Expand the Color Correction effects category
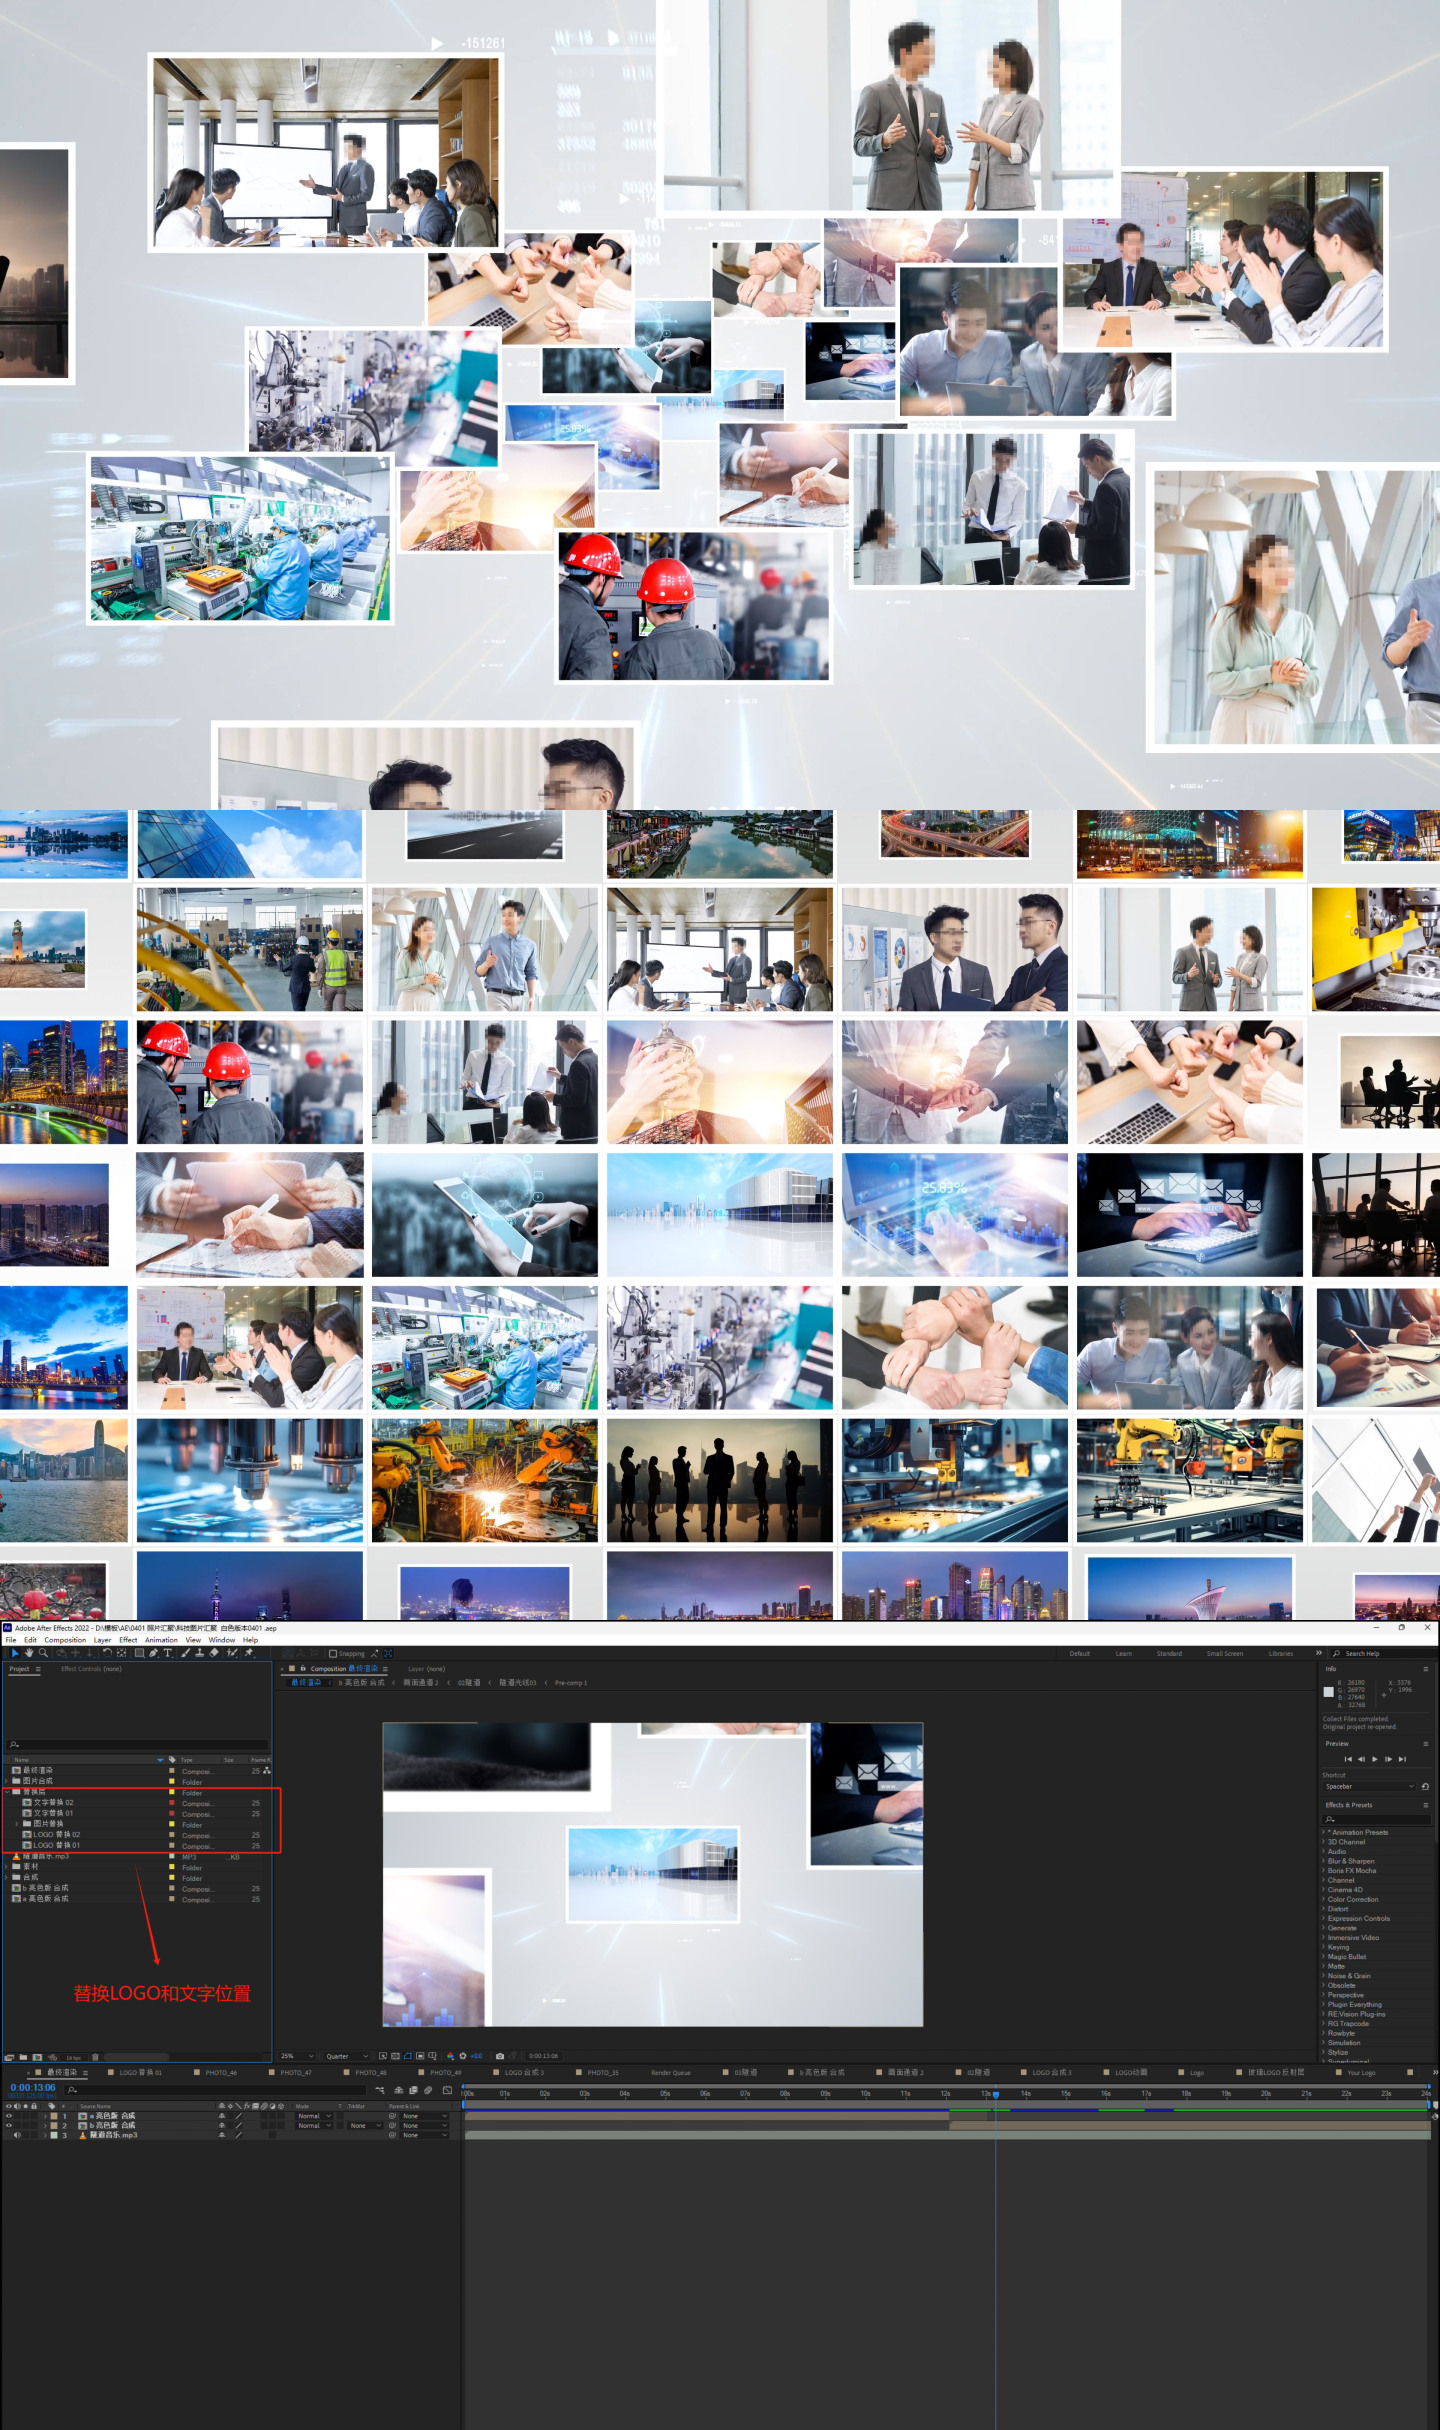This screenshot has height=2430, width=1440. 1324,1899
